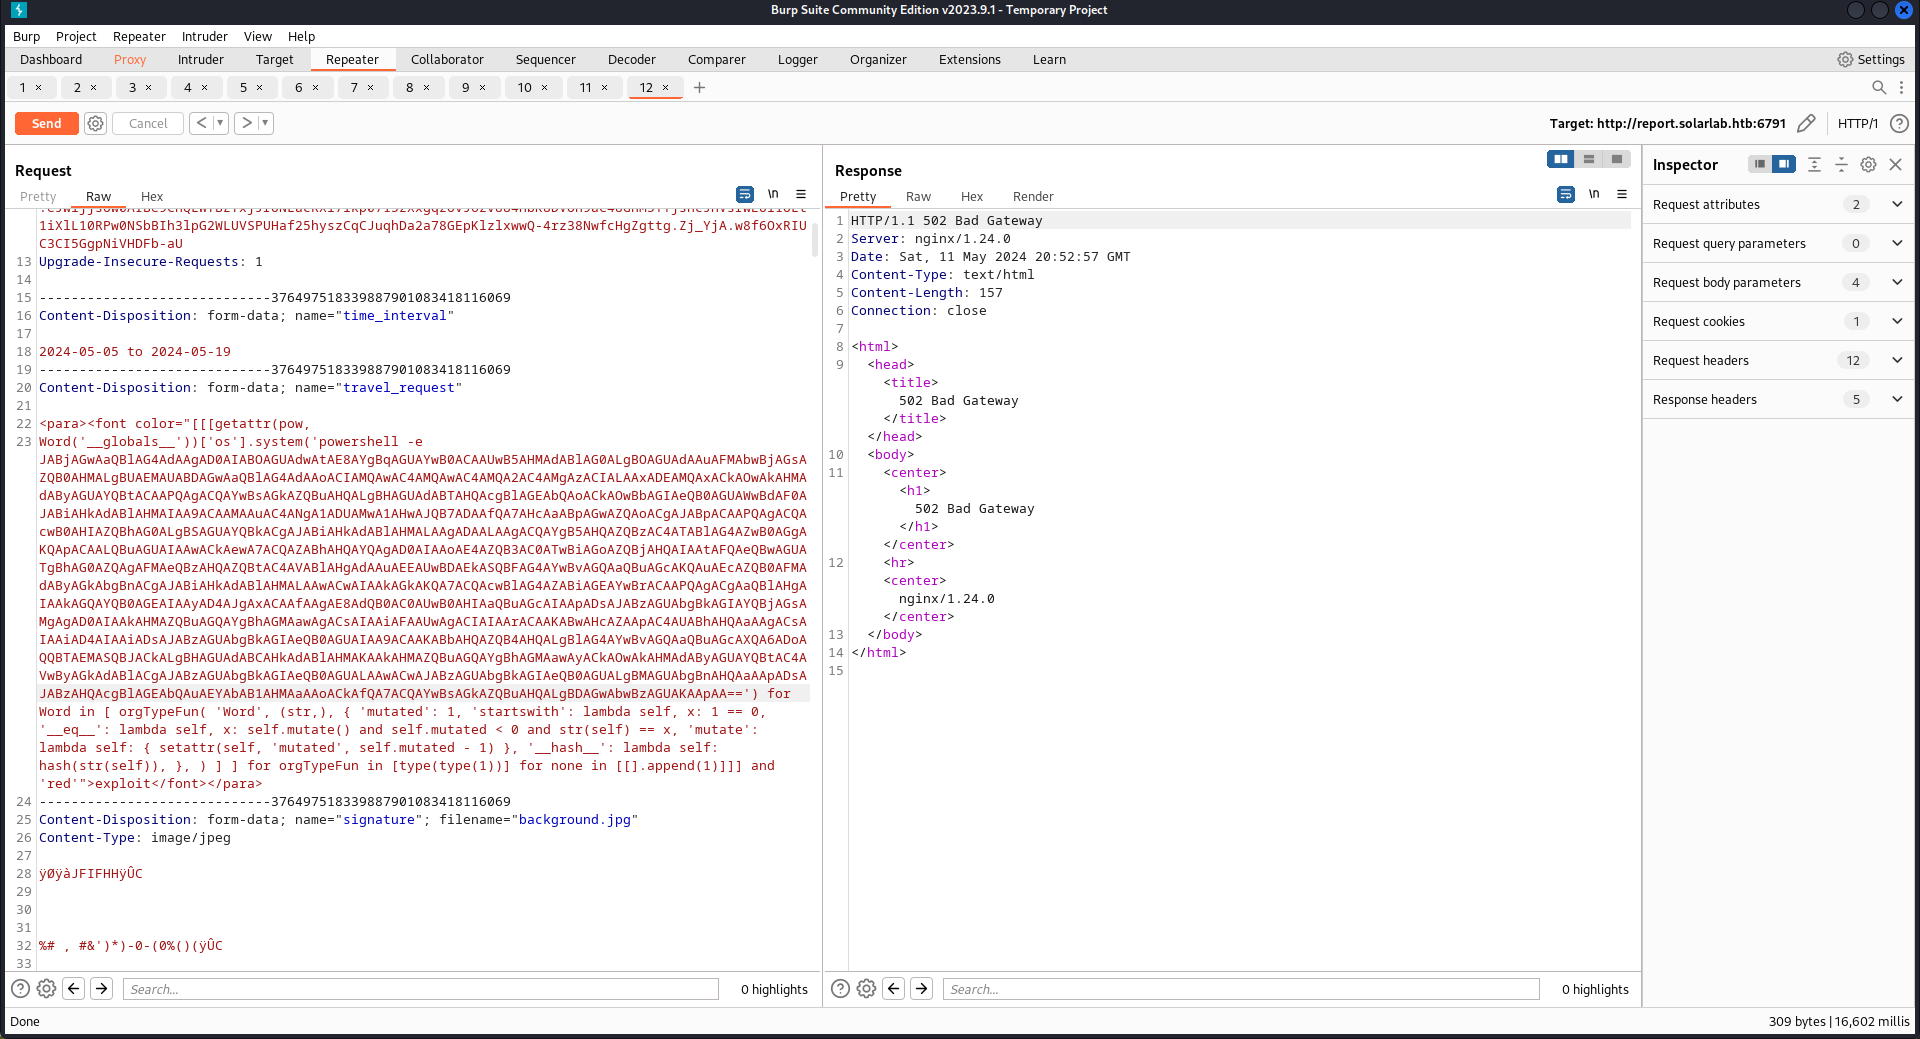Viewport: 1920px width, 1039px height.
Task: Open the Intruder tool tab
Action: [x=201, y=59]
